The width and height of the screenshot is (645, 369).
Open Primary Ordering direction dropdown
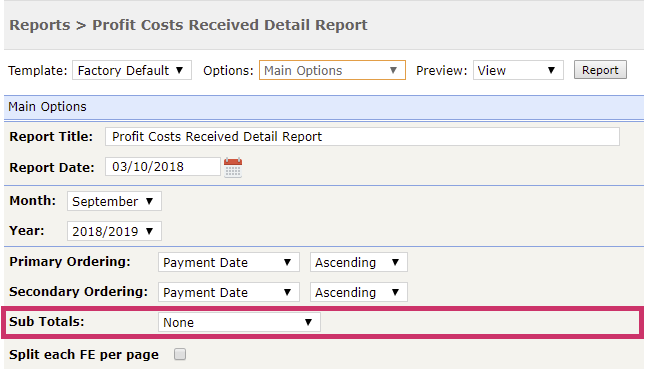358,262
